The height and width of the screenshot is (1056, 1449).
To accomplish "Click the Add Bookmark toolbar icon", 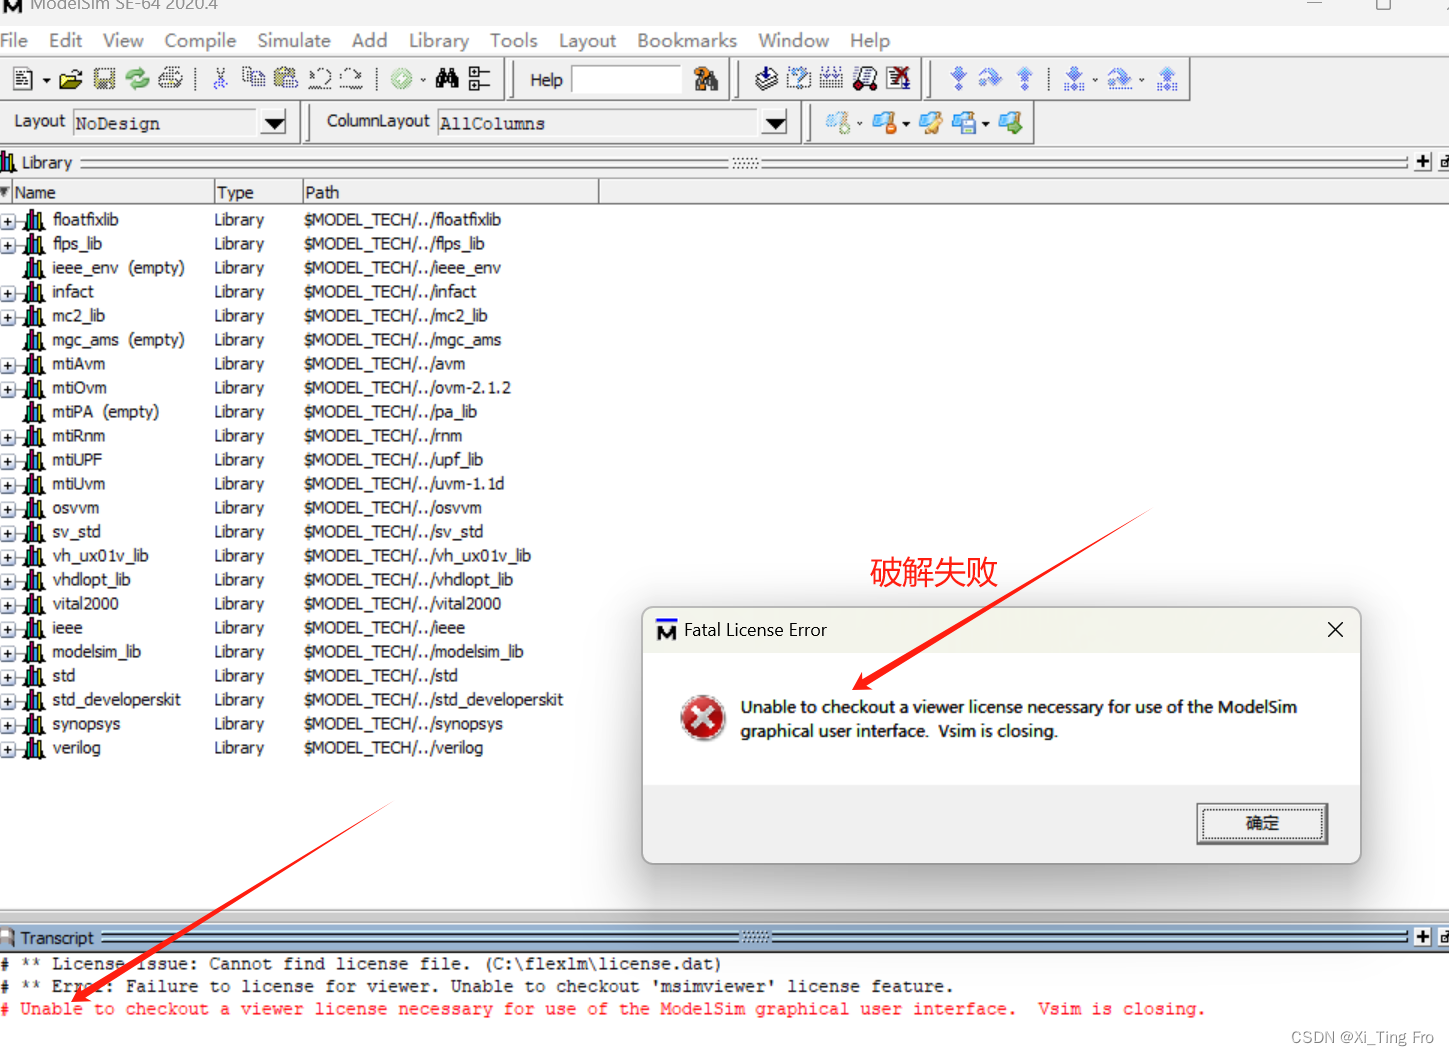I will pos(837,123).
